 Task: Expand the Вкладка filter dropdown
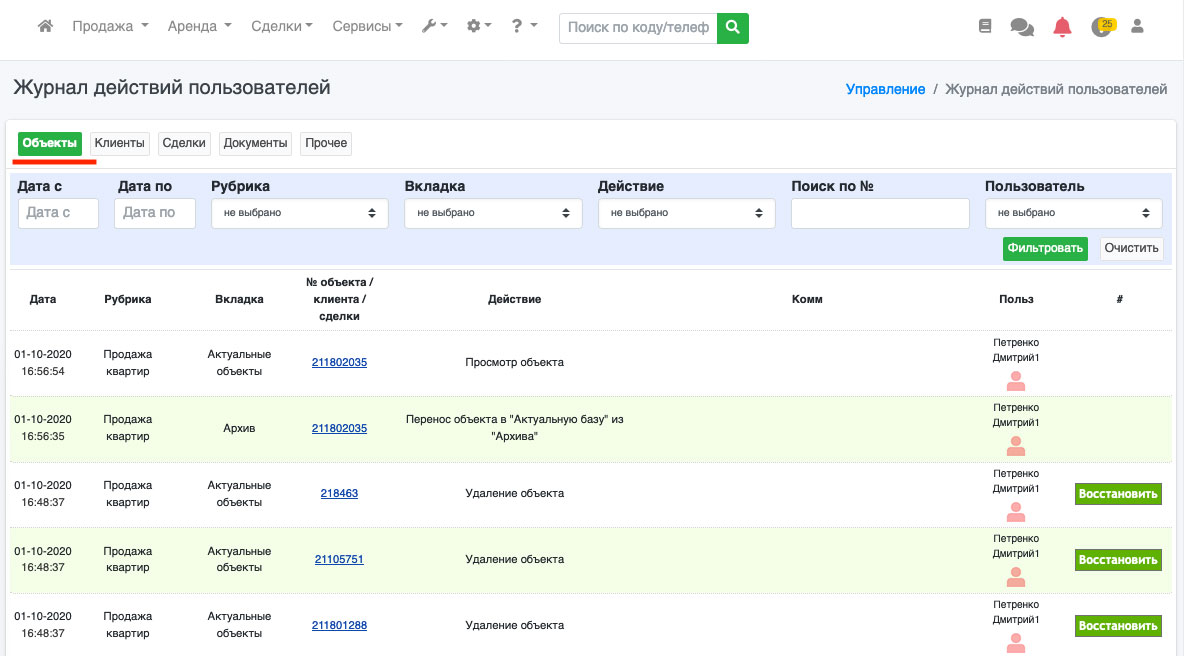(x=493, y=213)
